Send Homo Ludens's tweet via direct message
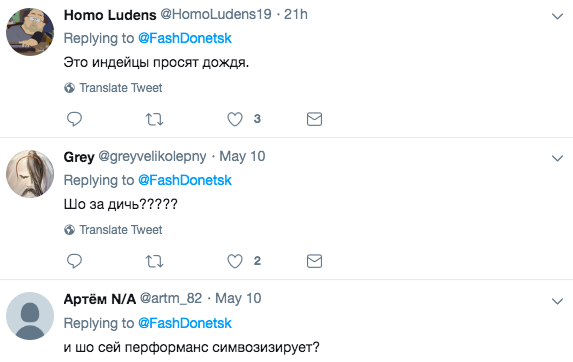The image size is (573, 362). (x=314, y=119)
